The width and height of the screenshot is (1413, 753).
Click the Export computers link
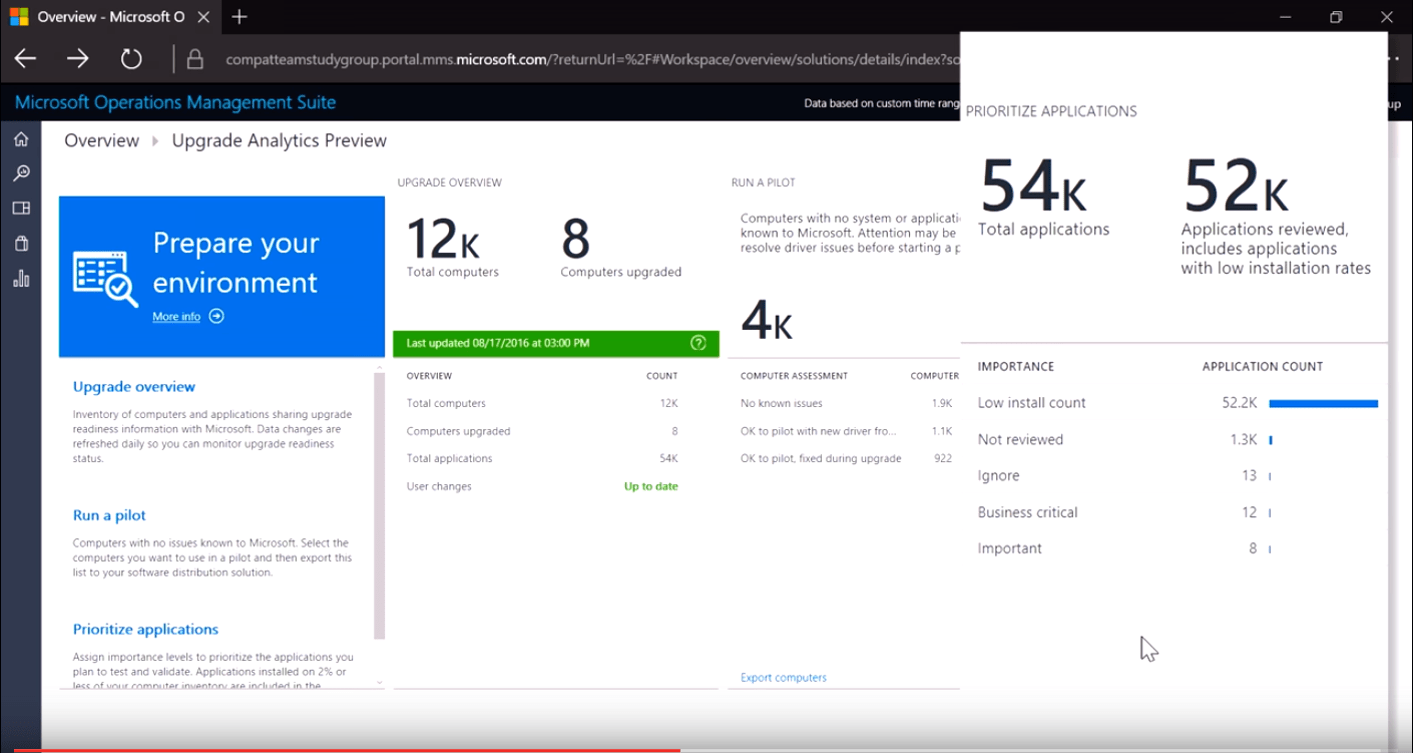click(783, 677)
